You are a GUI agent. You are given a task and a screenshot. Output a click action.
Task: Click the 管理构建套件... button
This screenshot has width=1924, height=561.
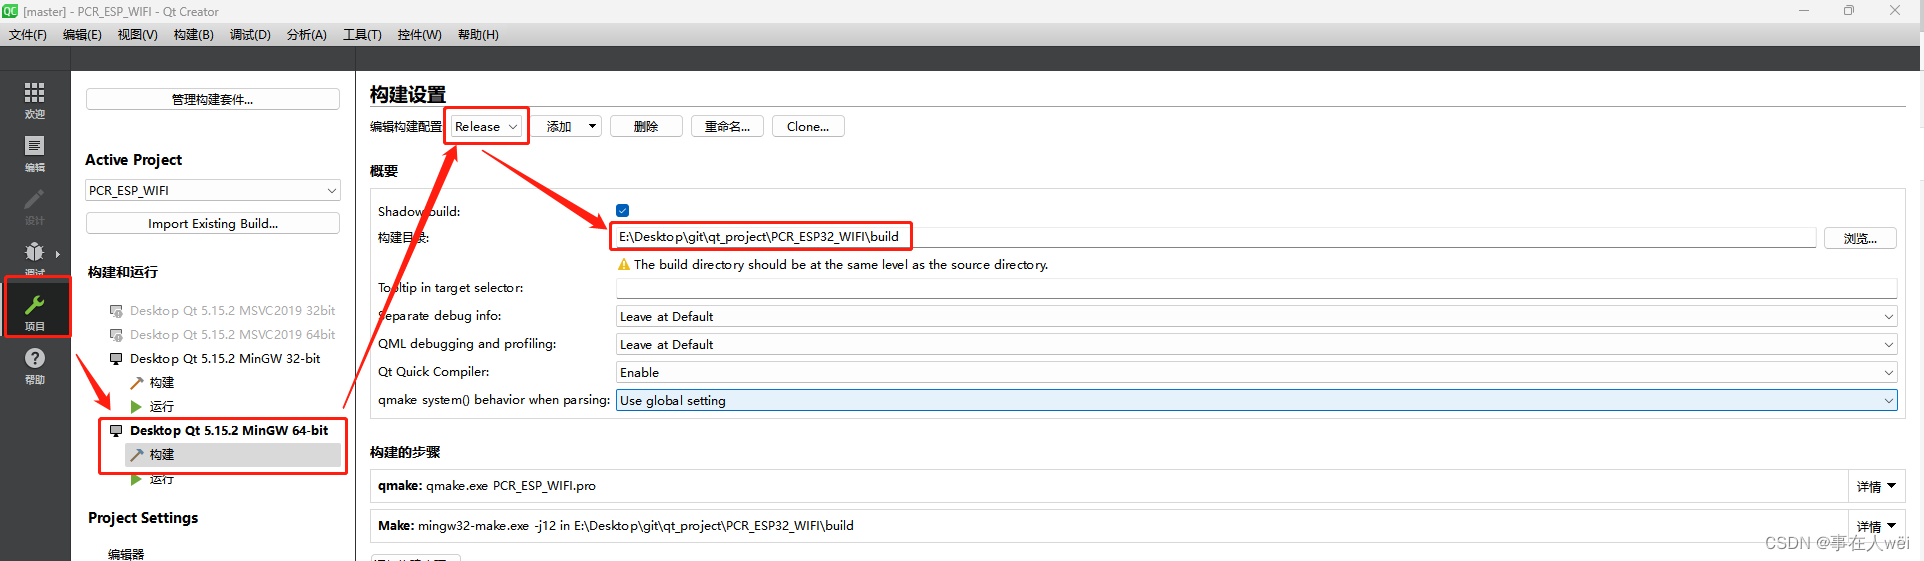213,100
